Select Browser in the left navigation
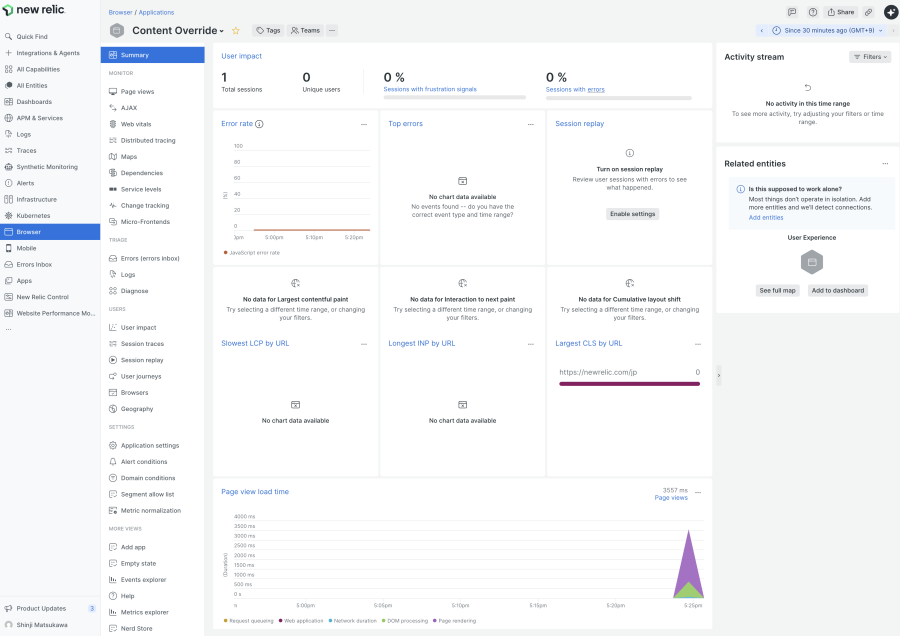900x636 pixels. coord(50,232)
